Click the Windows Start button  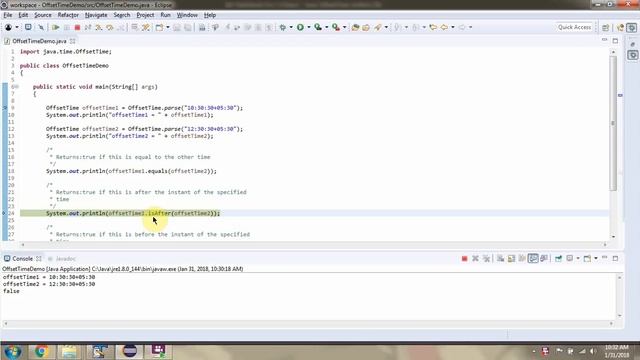[x=12, y=351]
